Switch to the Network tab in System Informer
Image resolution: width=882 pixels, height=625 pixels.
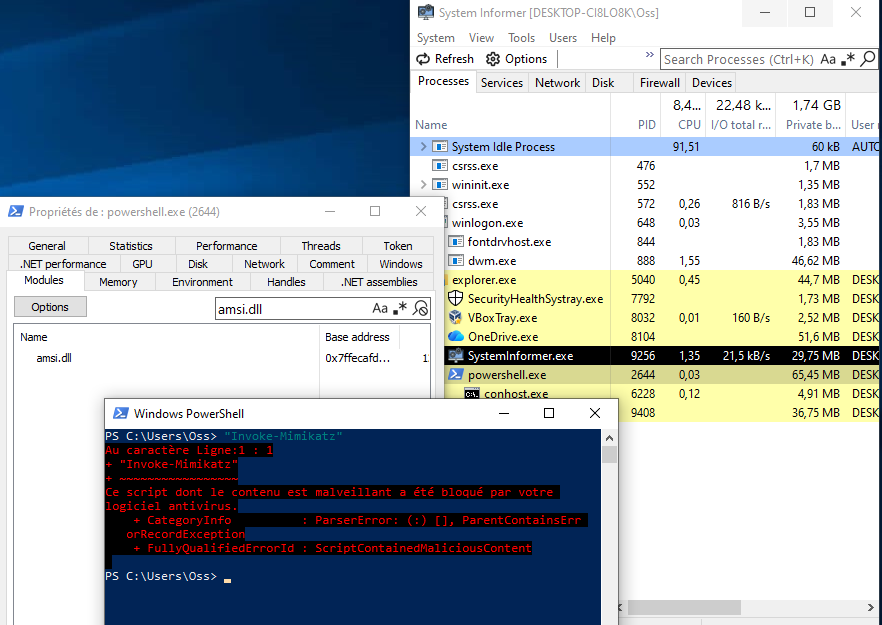coord(557,83)
